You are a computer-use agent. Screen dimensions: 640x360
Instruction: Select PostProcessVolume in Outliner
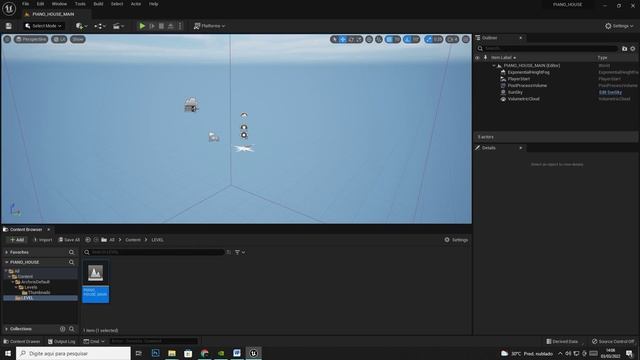(x=527, y=85)
